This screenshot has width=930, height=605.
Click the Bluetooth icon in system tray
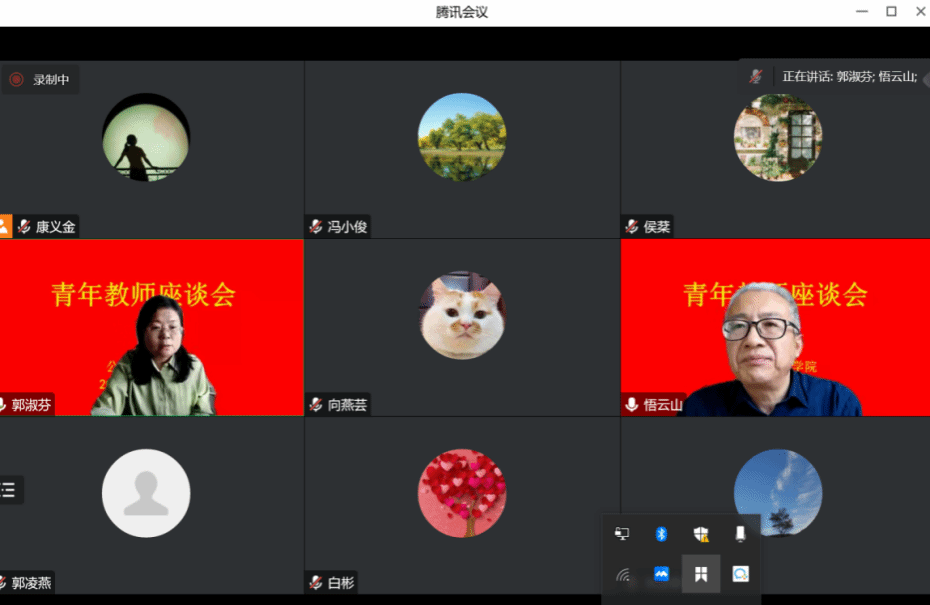[661, 534]
